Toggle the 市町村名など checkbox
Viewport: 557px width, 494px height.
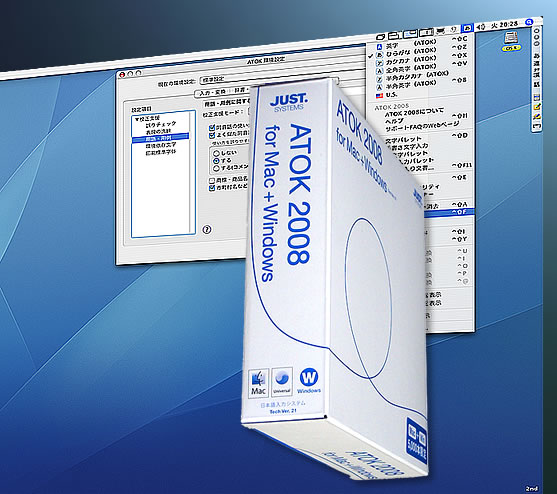click(x=212, y=188)
